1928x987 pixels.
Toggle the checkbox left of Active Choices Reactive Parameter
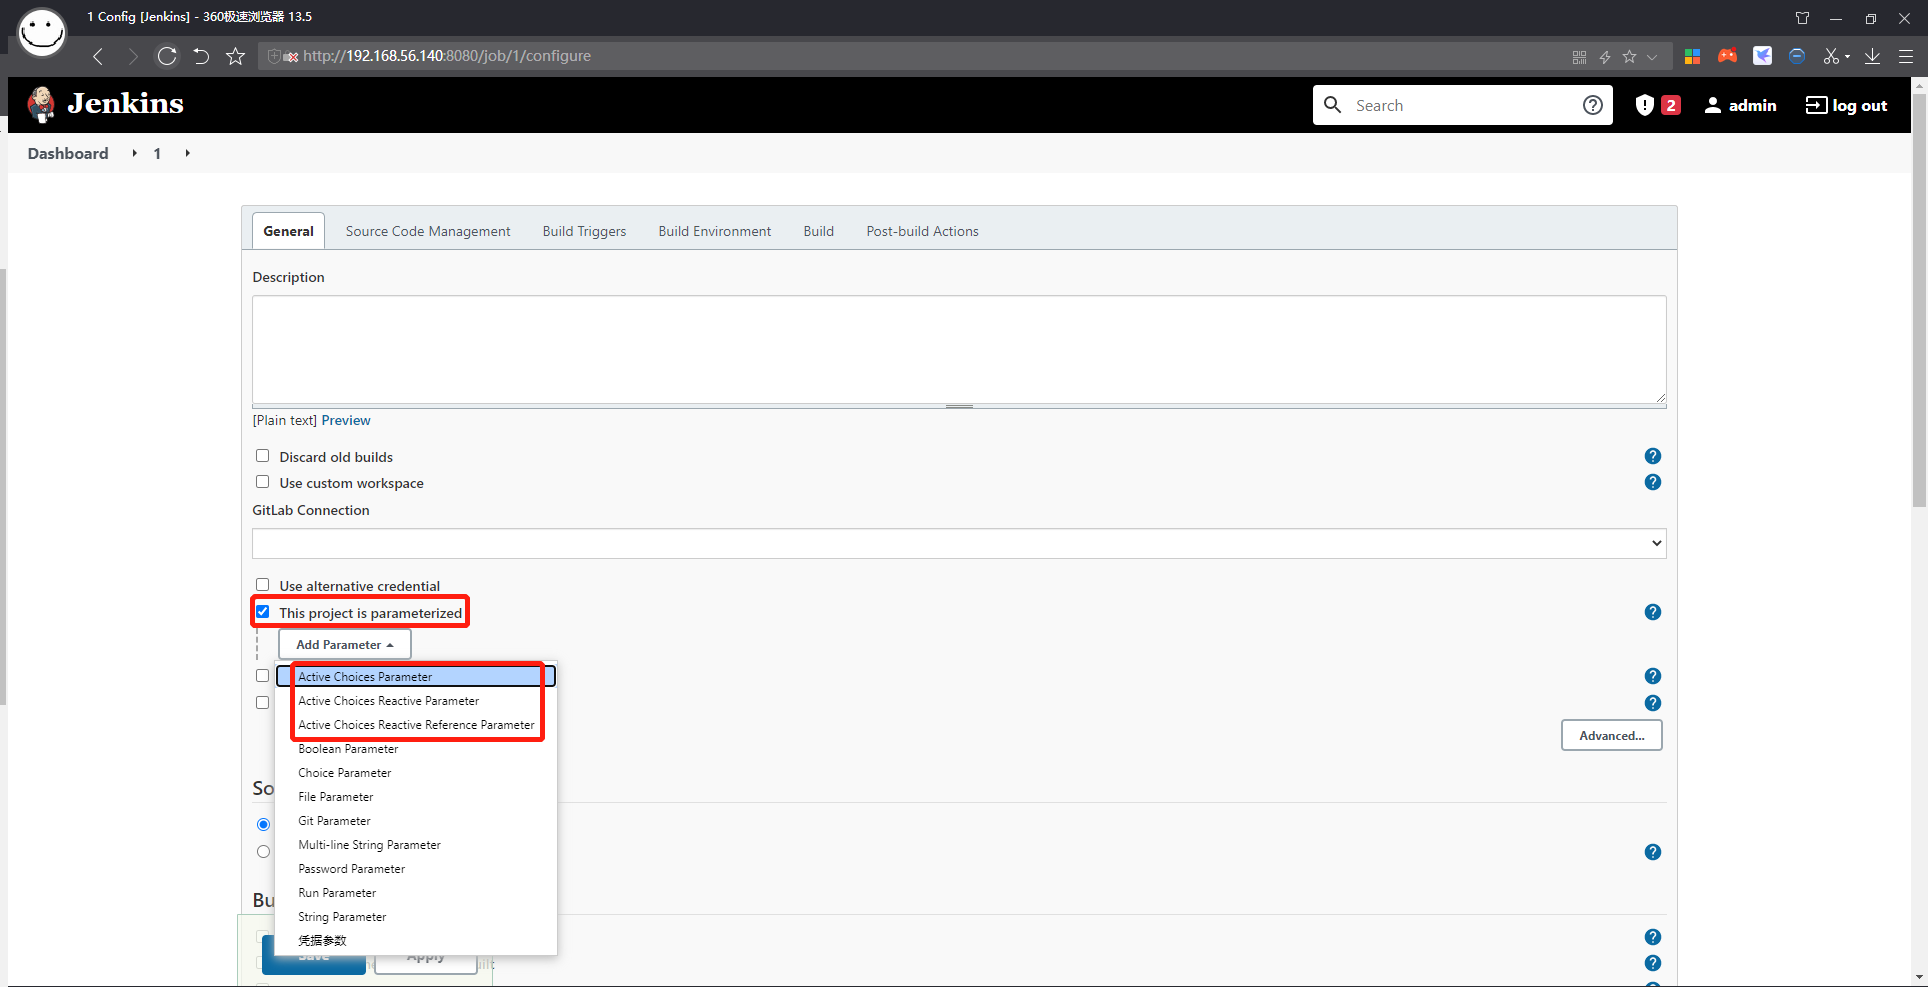point(262,703)
